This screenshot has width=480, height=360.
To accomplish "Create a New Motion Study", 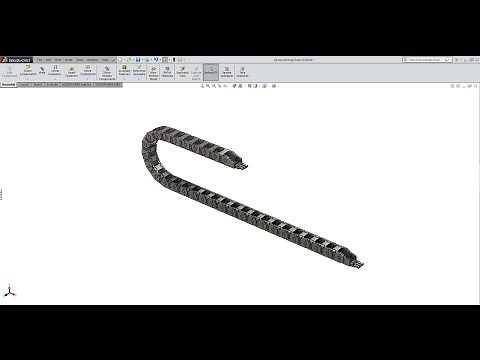I will click(x=153, y=73).
